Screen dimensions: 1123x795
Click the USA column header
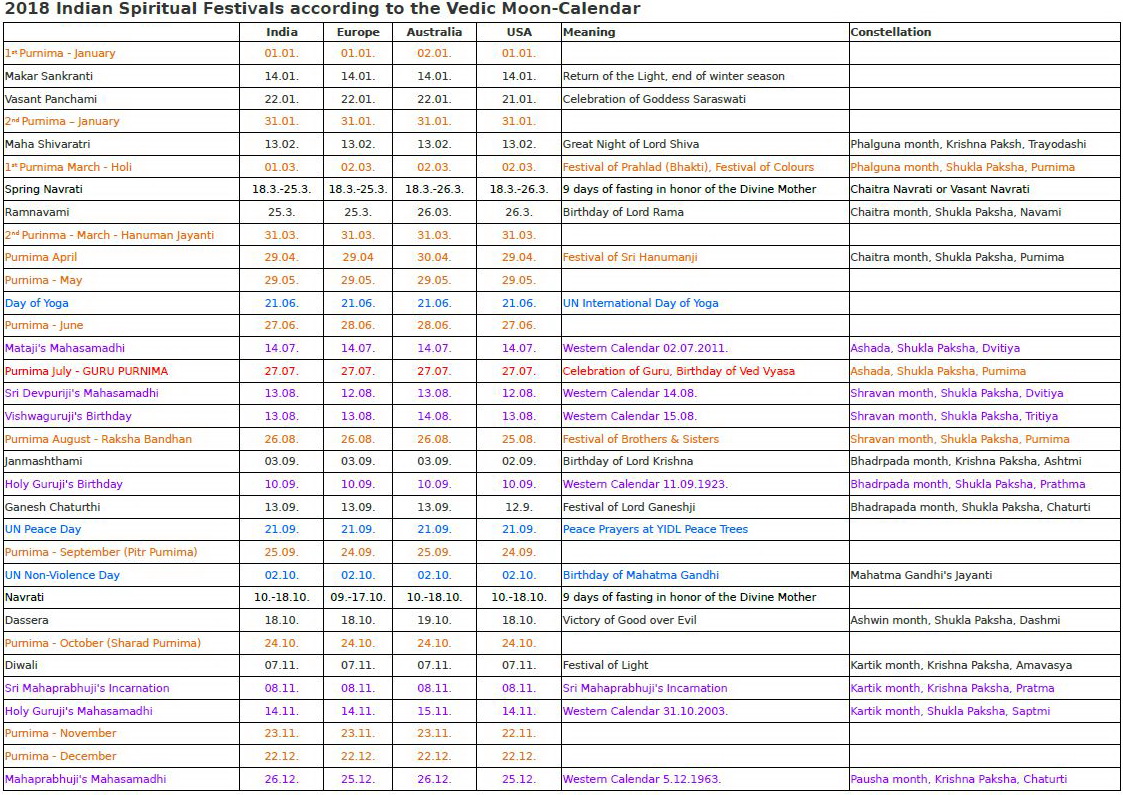pos(519,32)
